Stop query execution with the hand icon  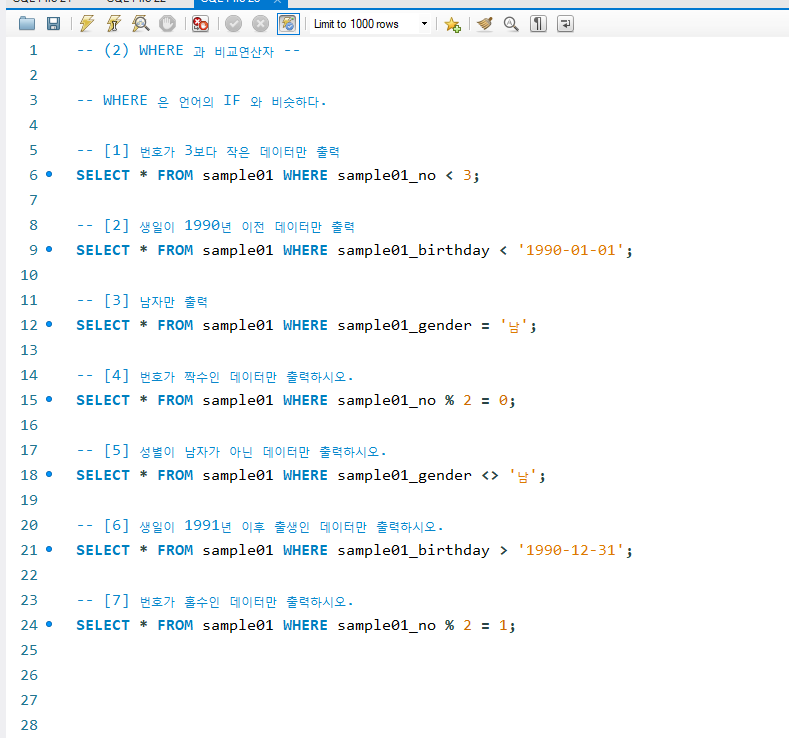167,24
